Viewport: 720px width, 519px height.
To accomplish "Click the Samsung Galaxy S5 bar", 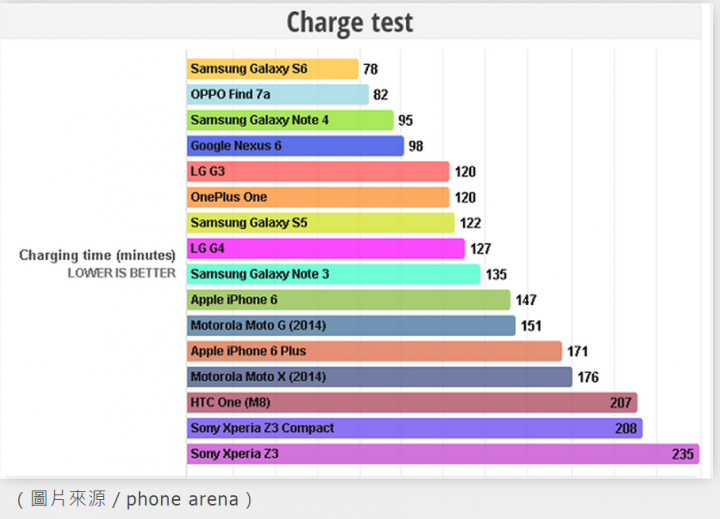I will [321, 223].
